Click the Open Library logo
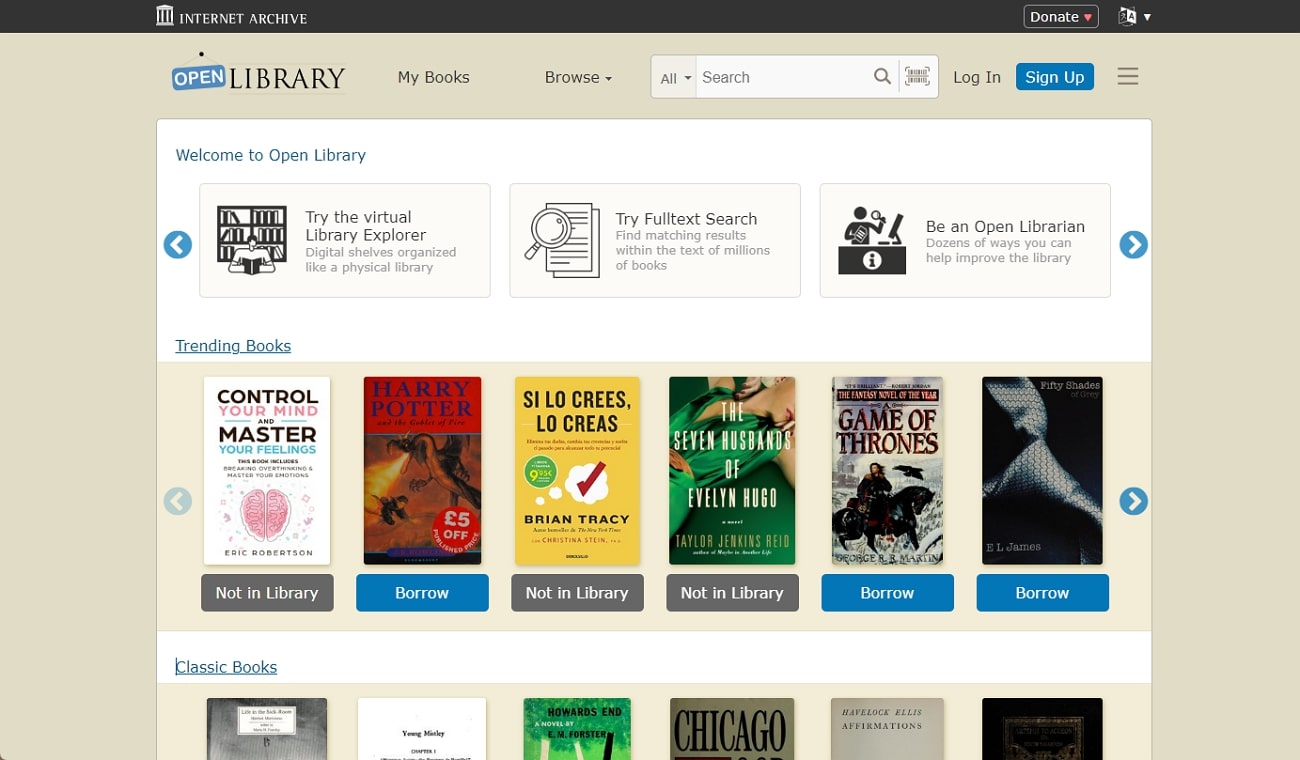The width and height of the screenshot is (1300, 760). (259, 76)
